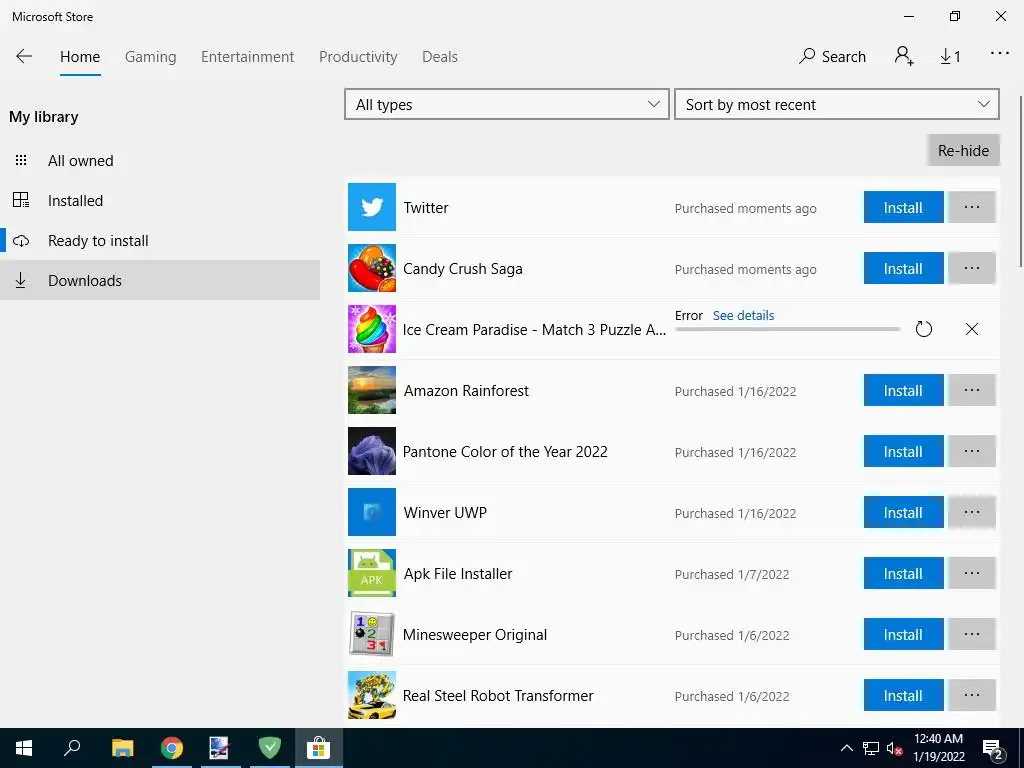This screenshot has width=1024, height=768.
Task: Switch to the Gaming tab
Action: click(151, 57)
